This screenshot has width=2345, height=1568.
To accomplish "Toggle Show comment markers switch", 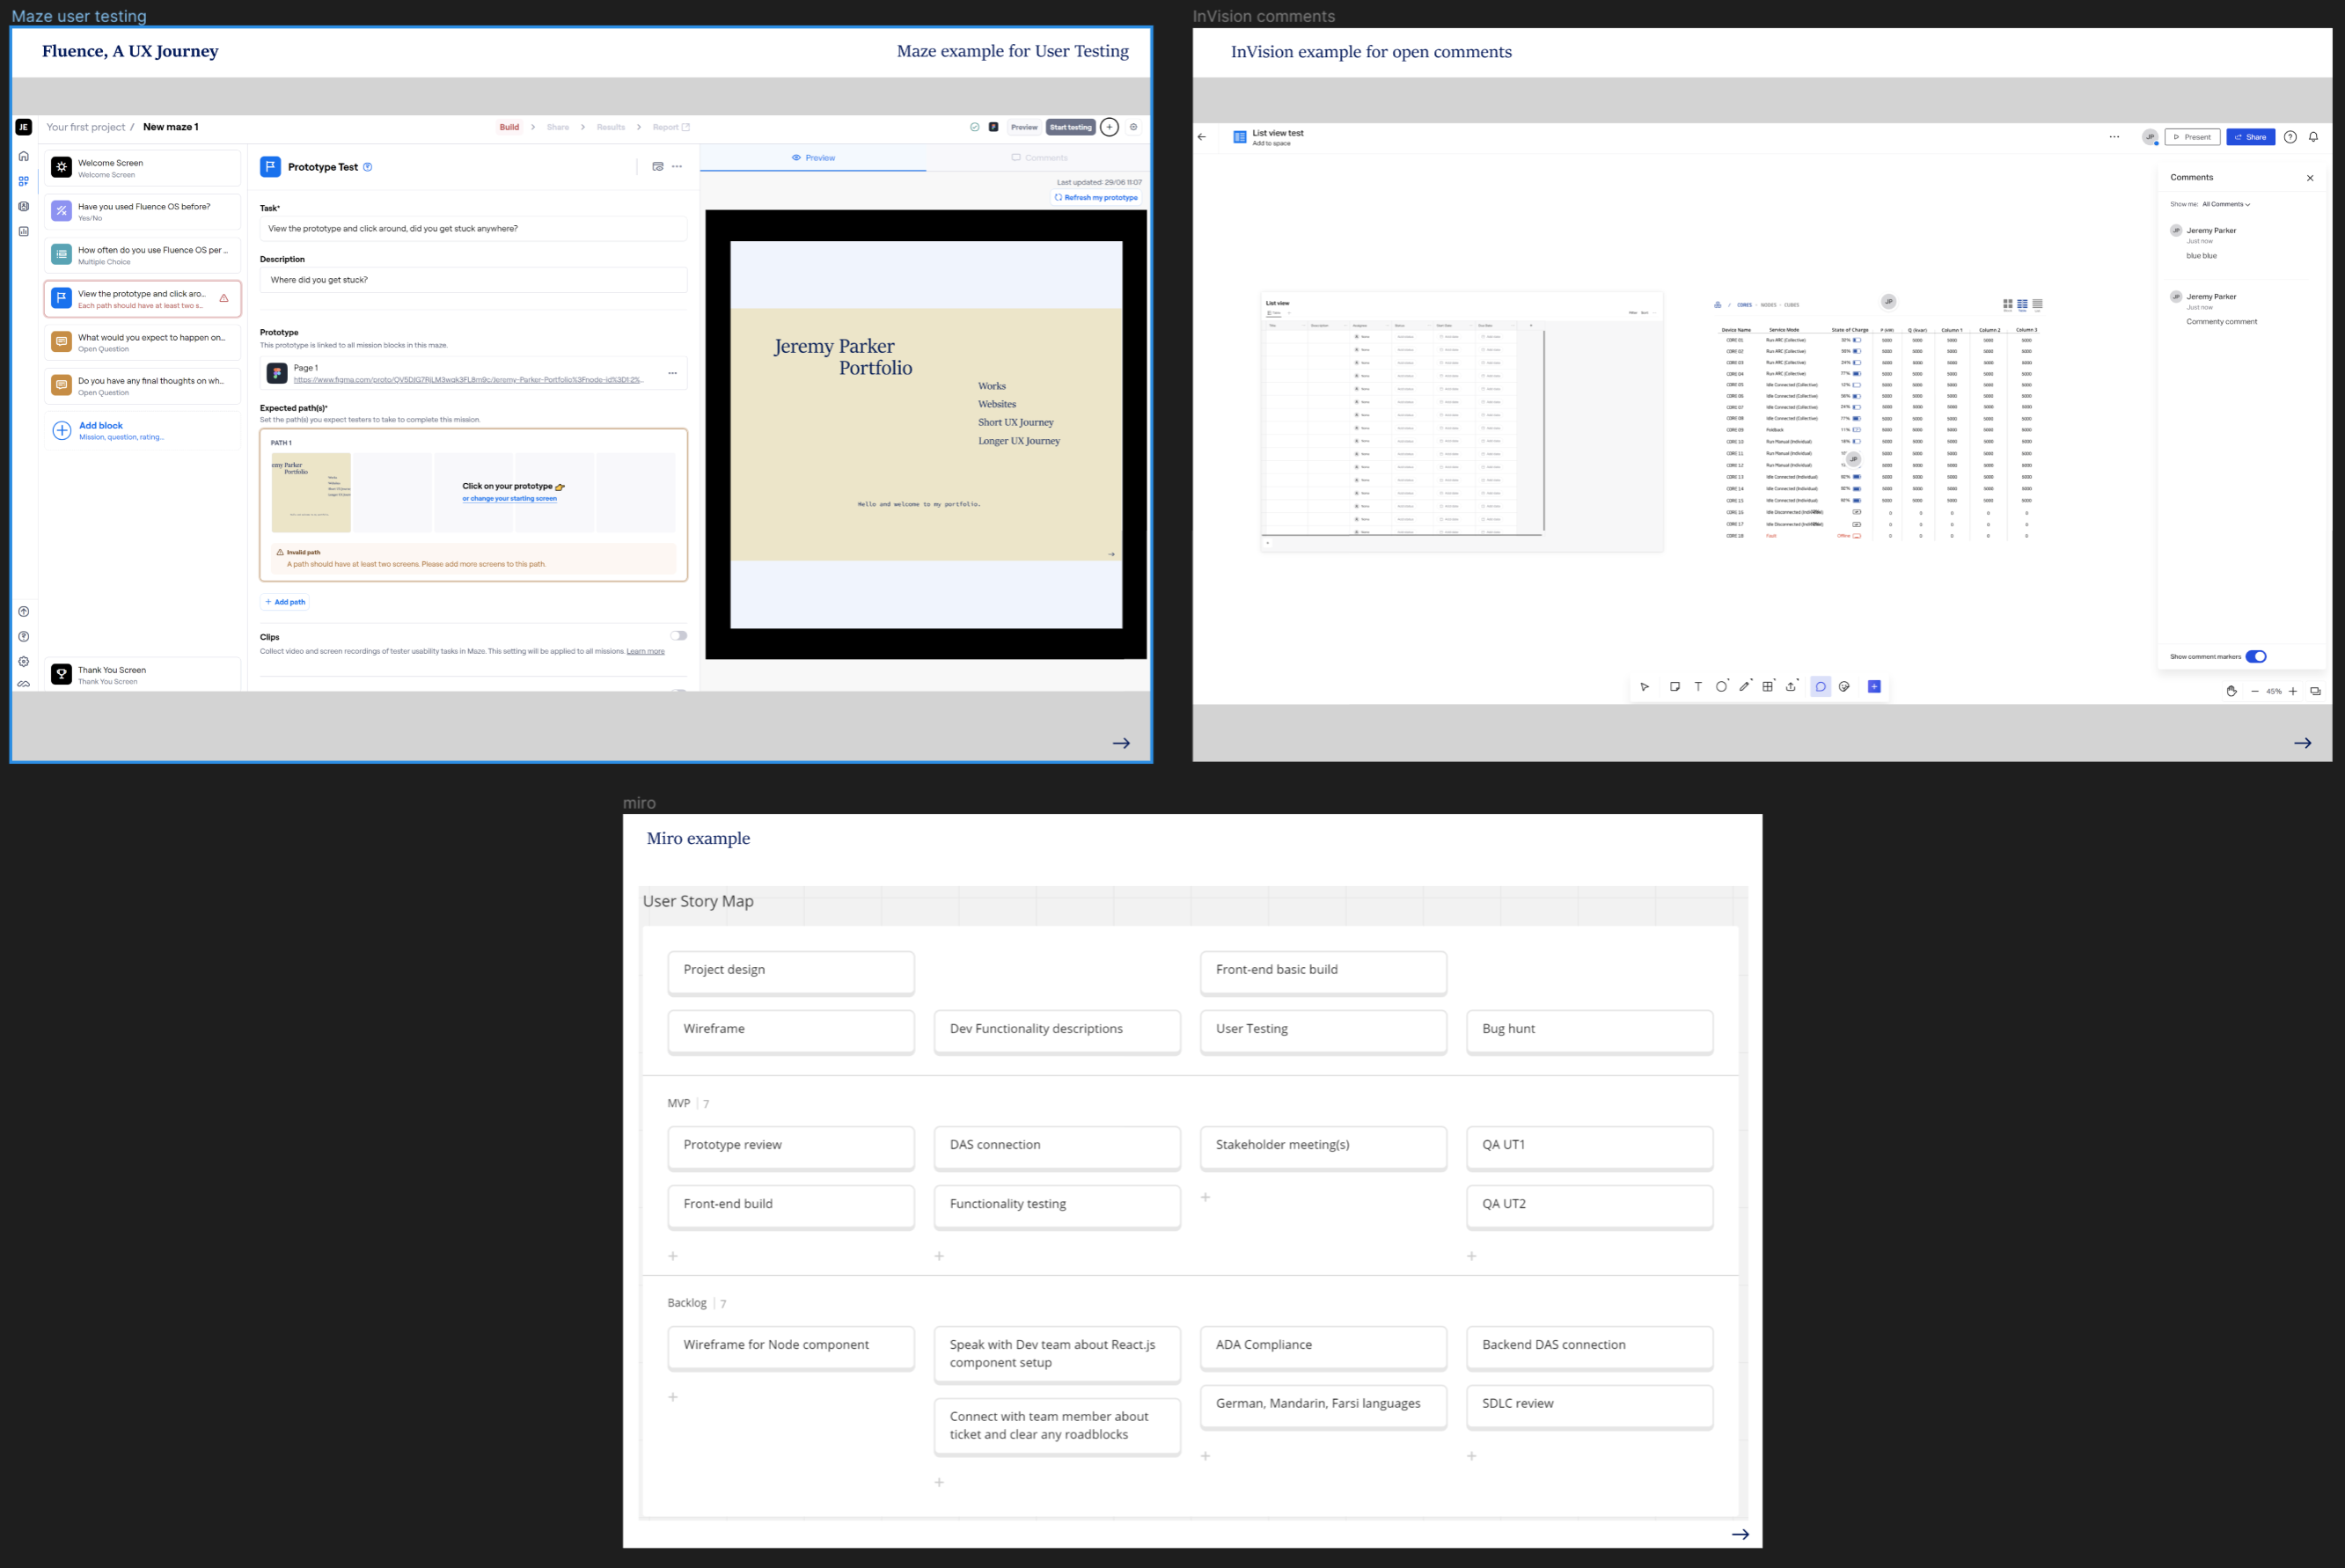I will coord(2256,656).
